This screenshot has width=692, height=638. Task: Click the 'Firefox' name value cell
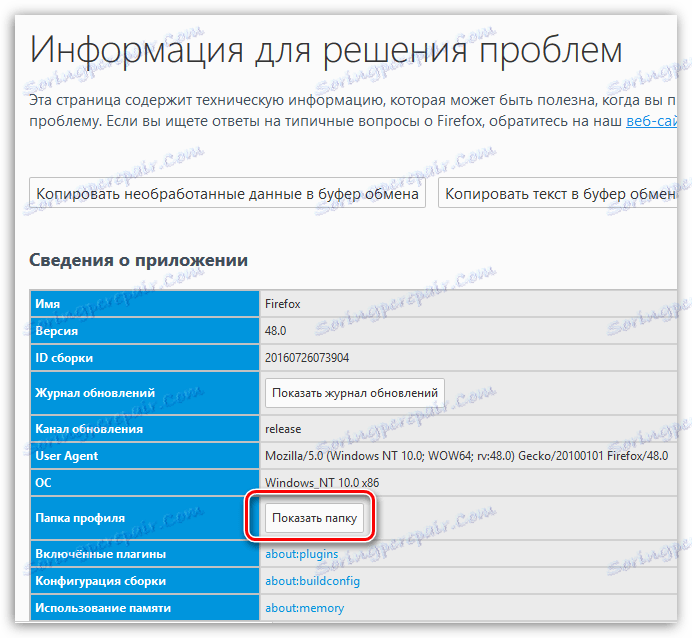pyautogui.click(x=468, y=304)
